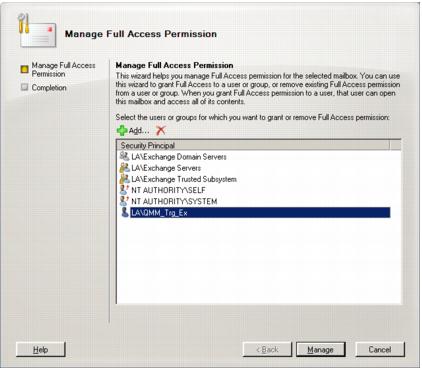Click the wizard mailbox tools icon in header
Viewport: 422px width, 368px height.
pyautogui.click(x=37, y=31)
